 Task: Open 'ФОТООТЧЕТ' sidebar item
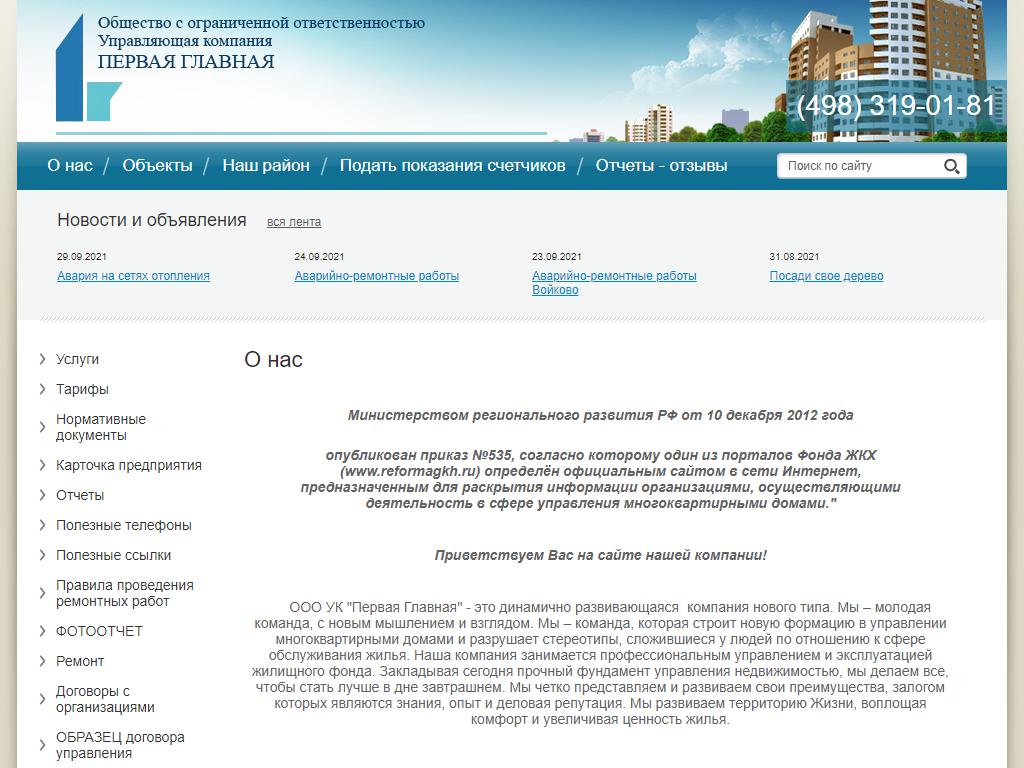pyautogui.click(x=99, y=631)
